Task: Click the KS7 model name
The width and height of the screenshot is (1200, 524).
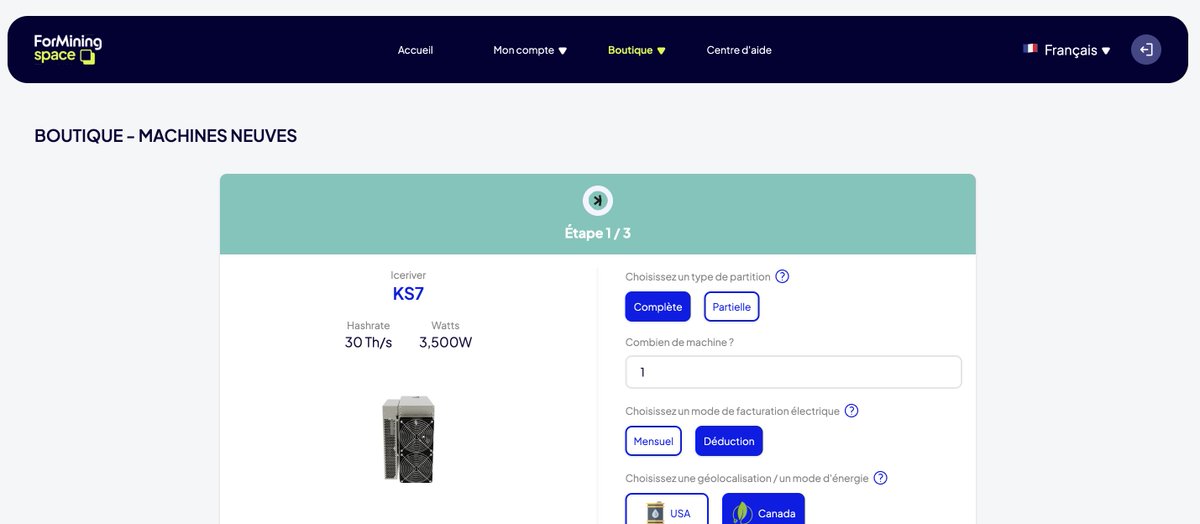Action: (408, 294)
